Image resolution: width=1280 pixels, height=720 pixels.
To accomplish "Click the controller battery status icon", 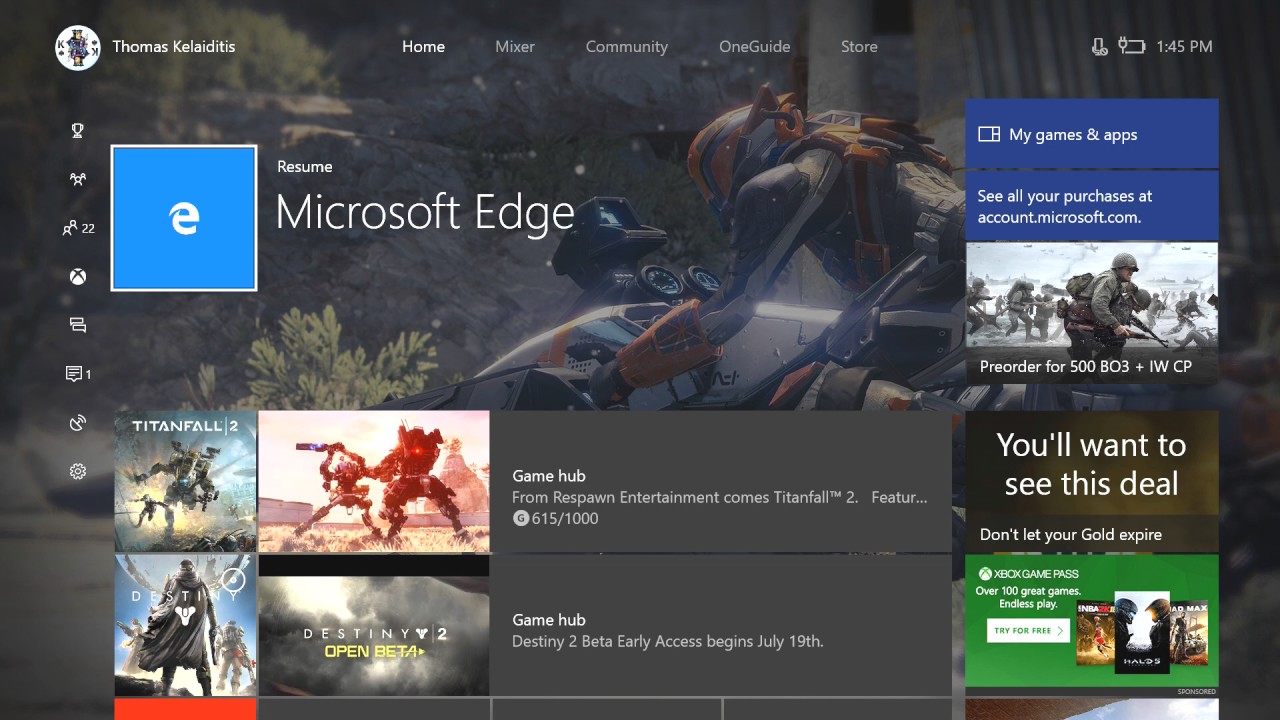I will point(1131,46).
